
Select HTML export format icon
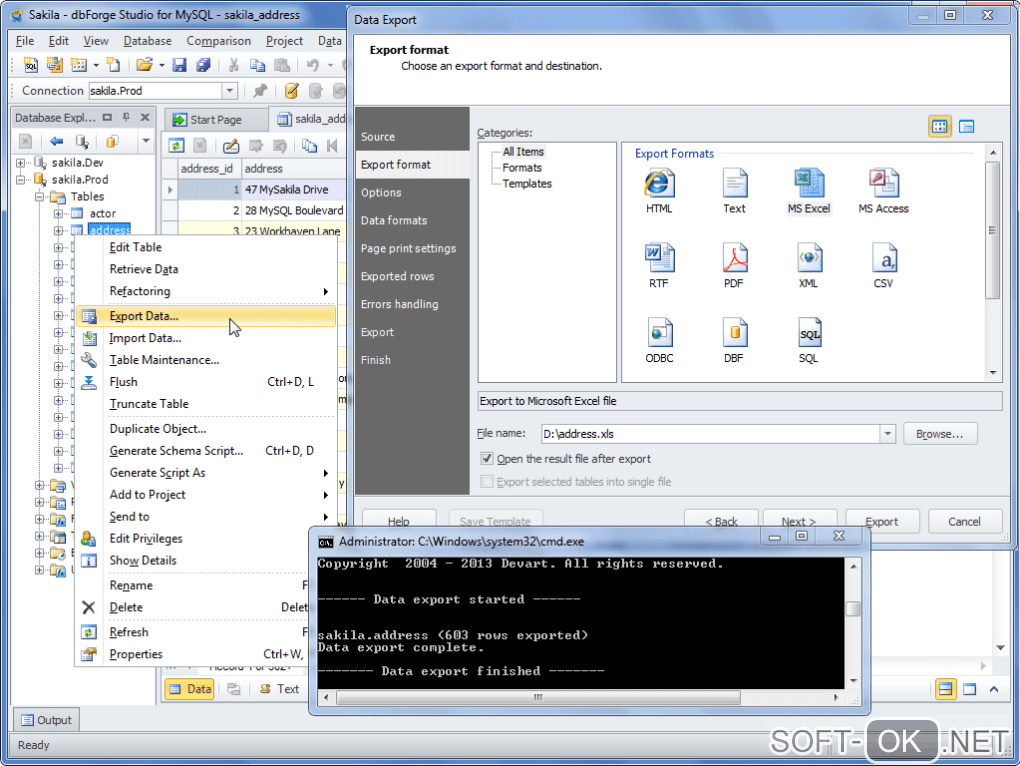[x=659, y=191]
